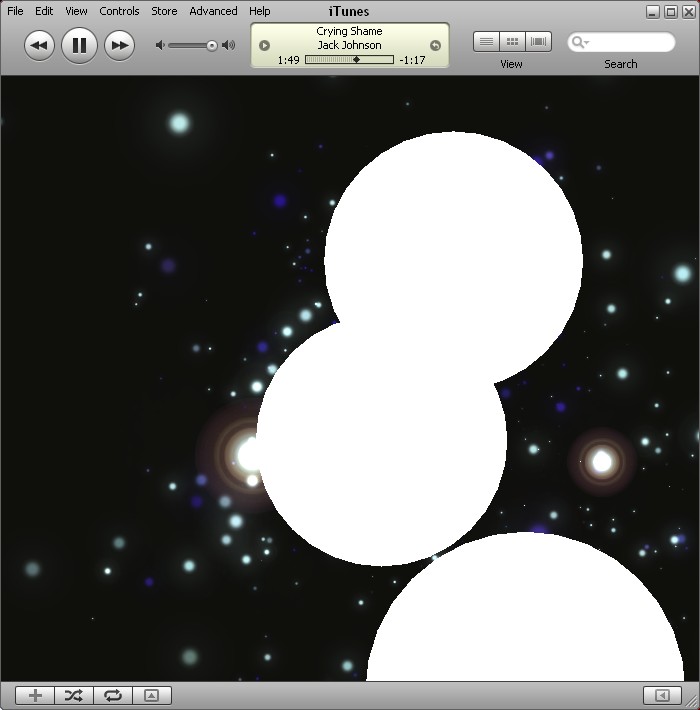The height and width of the screenshot is (710, 700).
Task: Close the iTunes window
Action: click(689, 12)
